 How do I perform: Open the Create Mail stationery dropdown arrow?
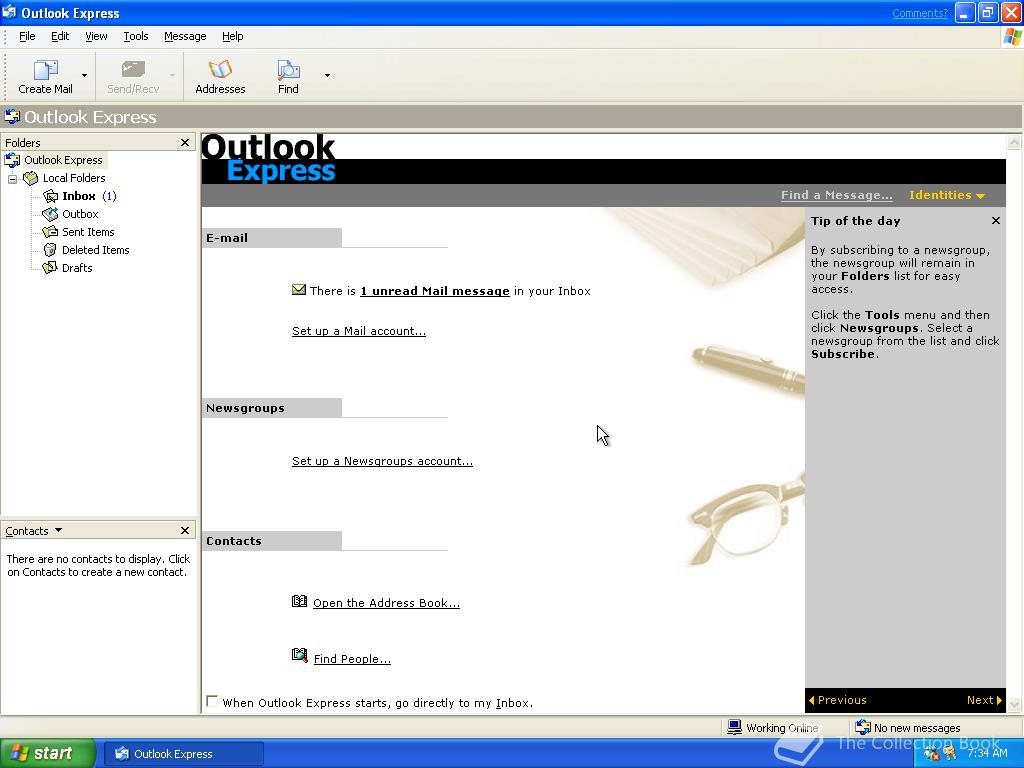tap(84, 76)
